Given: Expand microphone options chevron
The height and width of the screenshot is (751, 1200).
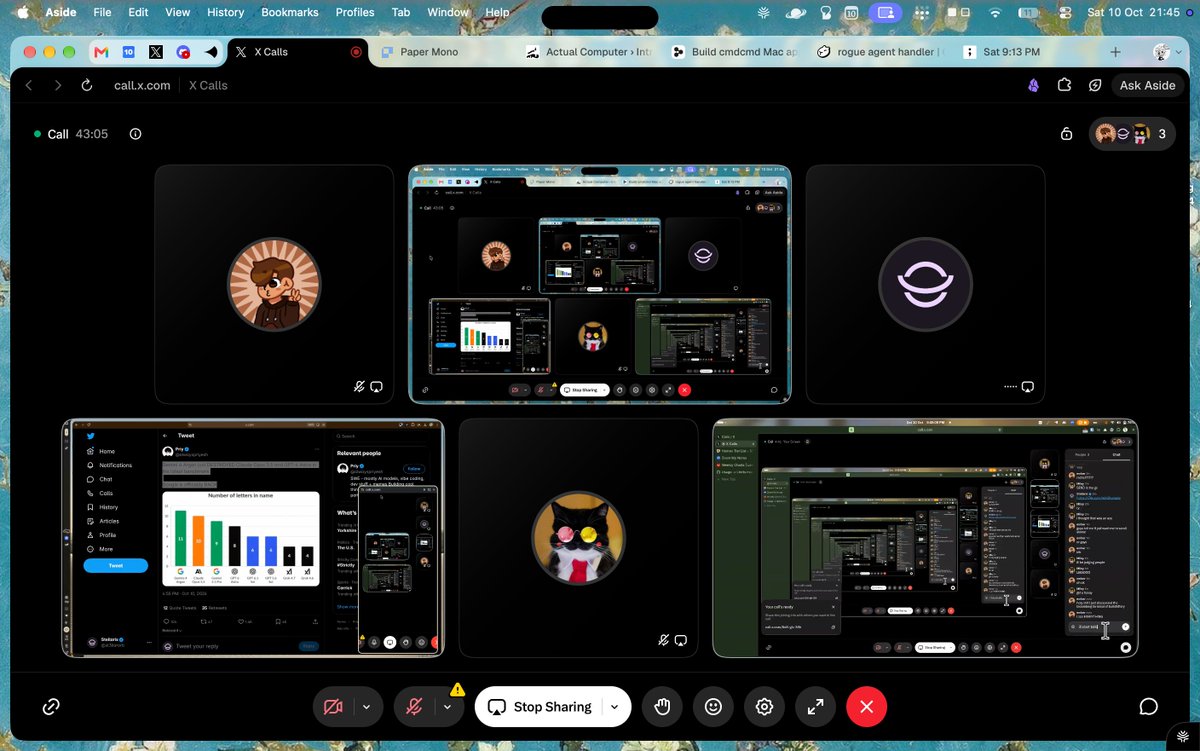Looking at the screenshot, I should (x=448, y=707).
